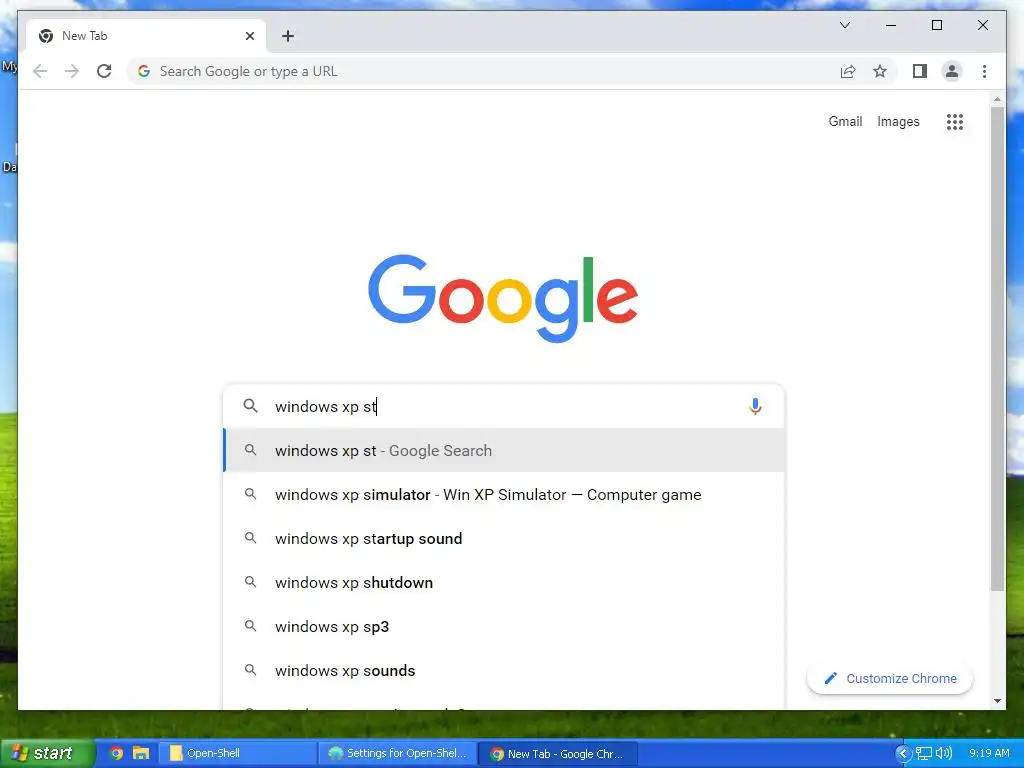Select suggestion 'windows xp st - Google Search'
The width and height of the screenshot is (1024, 768).
click(x=504, y=451)
